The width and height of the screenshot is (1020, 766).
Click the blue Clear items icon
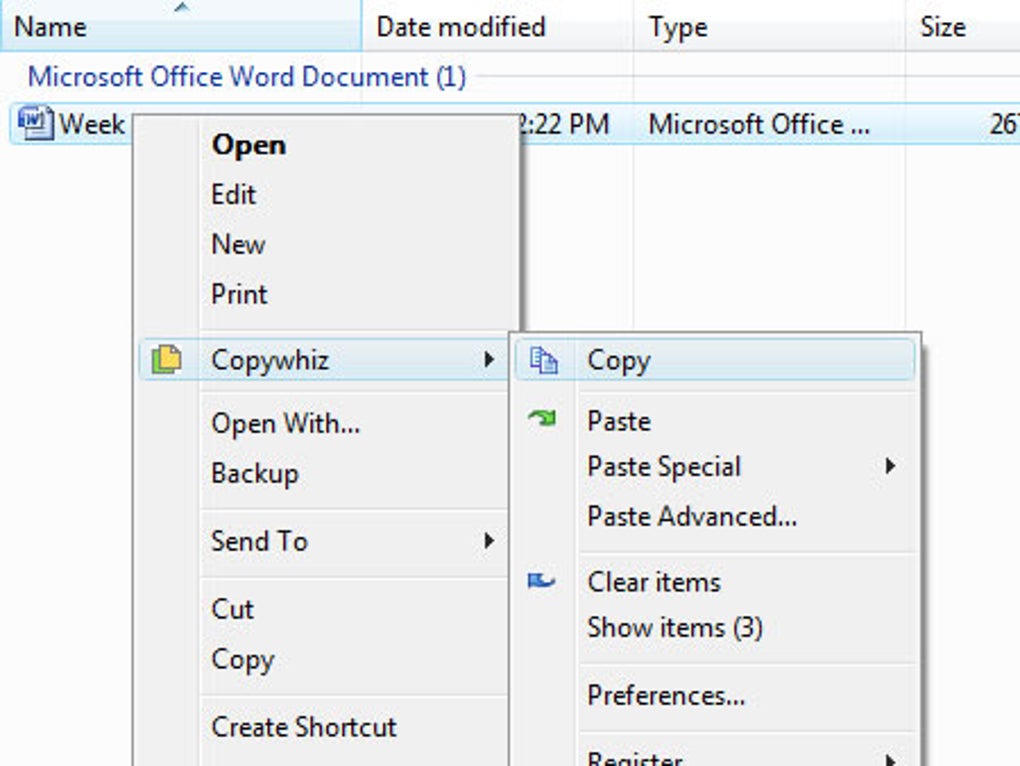[x=541, y=580]
